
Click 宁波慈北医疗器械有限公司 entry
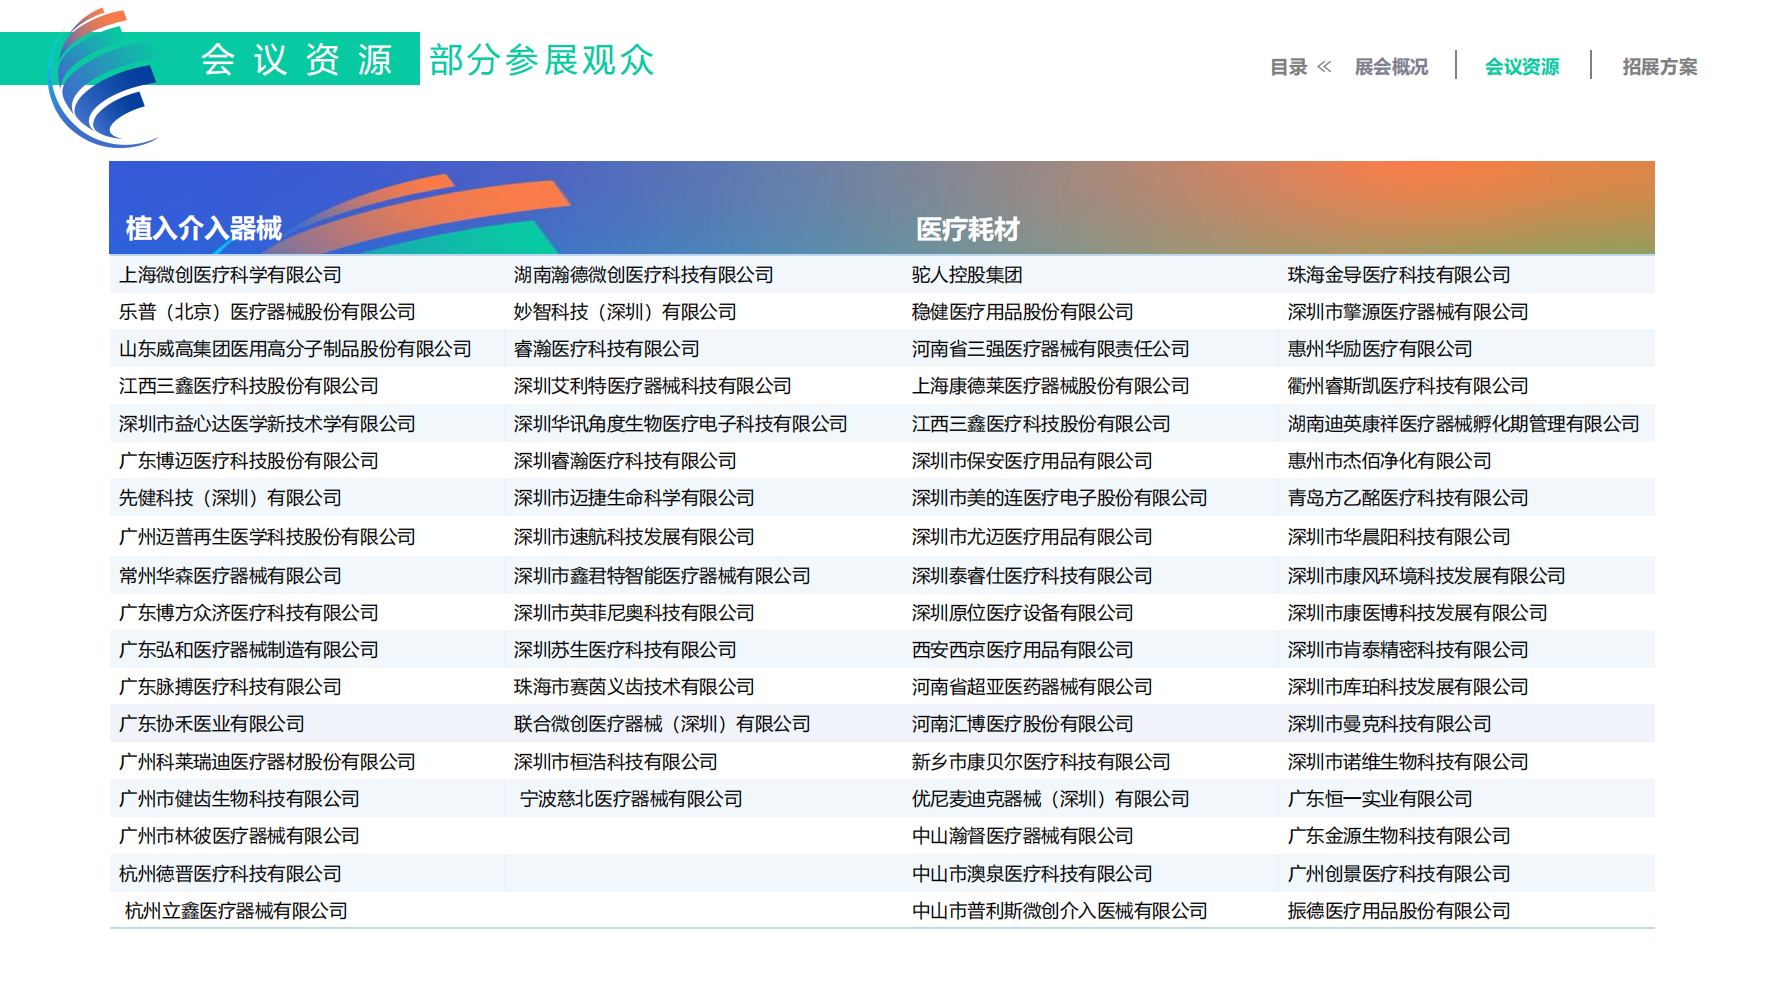click(x=631, y=799)
